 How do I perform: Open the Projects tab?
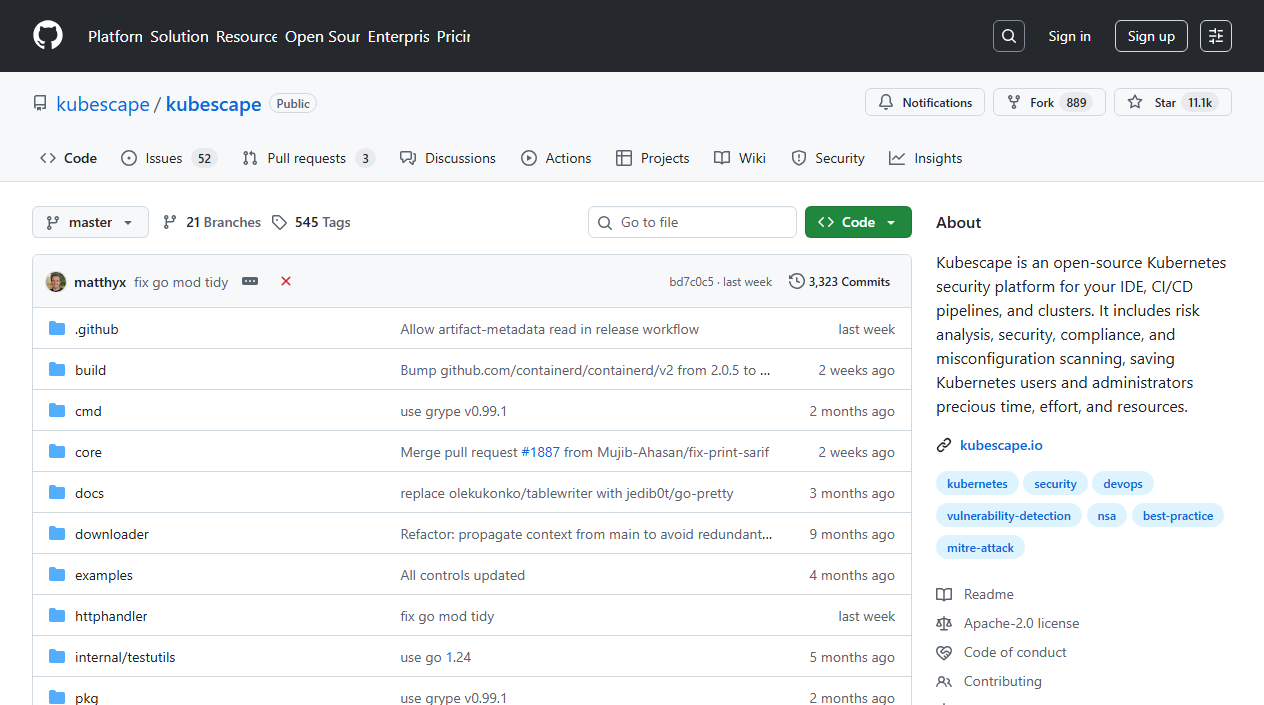[653, 158]
